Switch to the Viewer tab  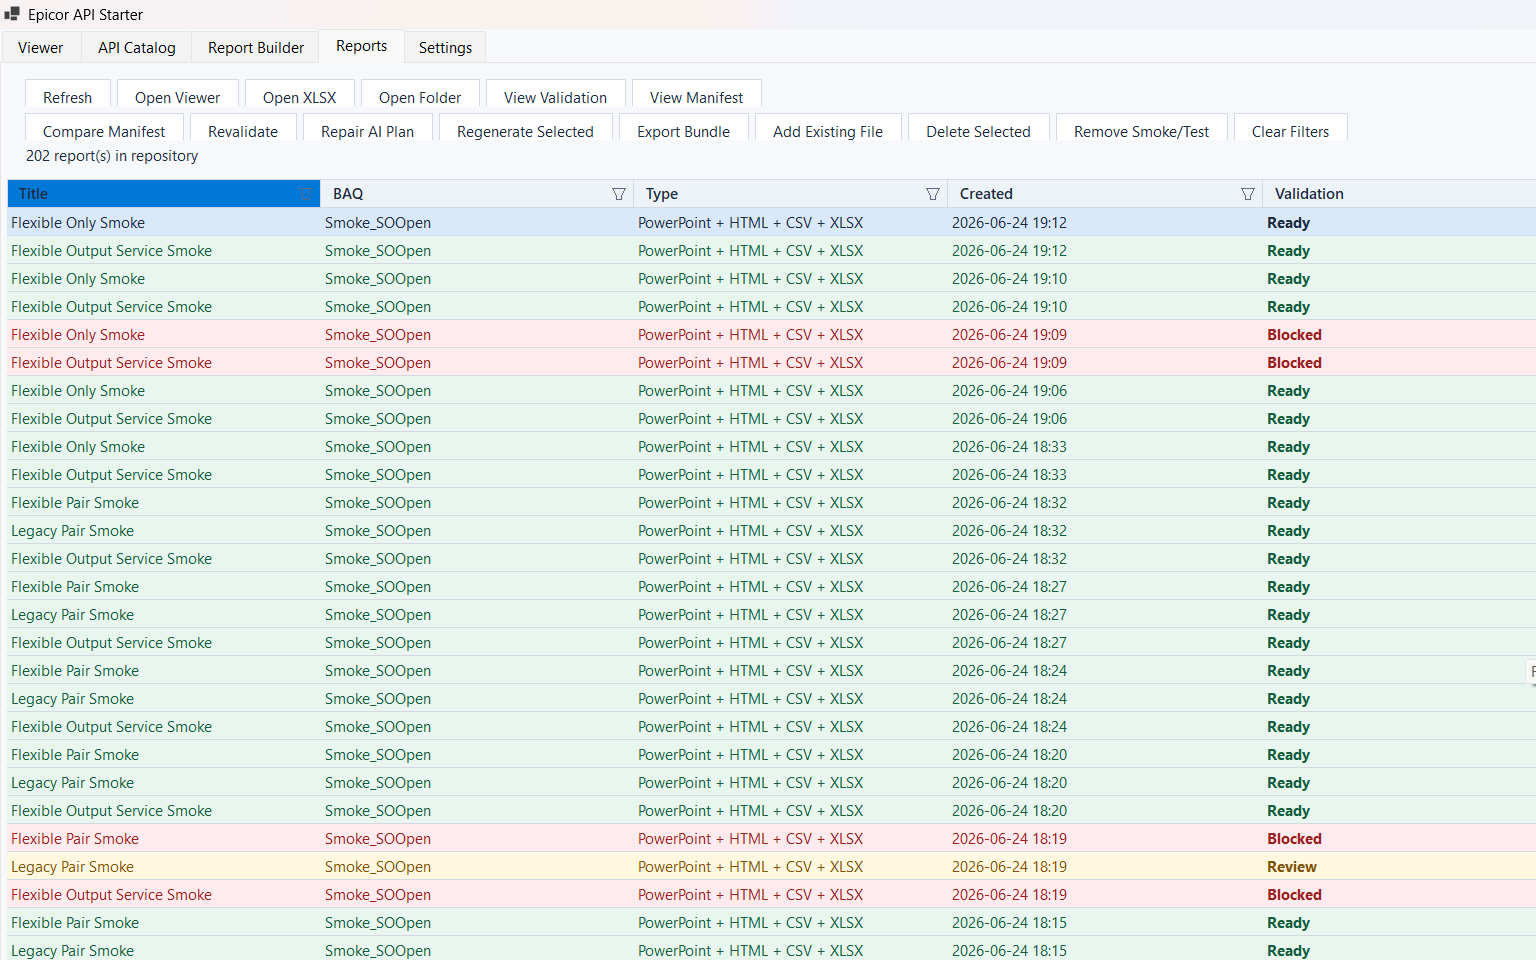coord(41,47)
